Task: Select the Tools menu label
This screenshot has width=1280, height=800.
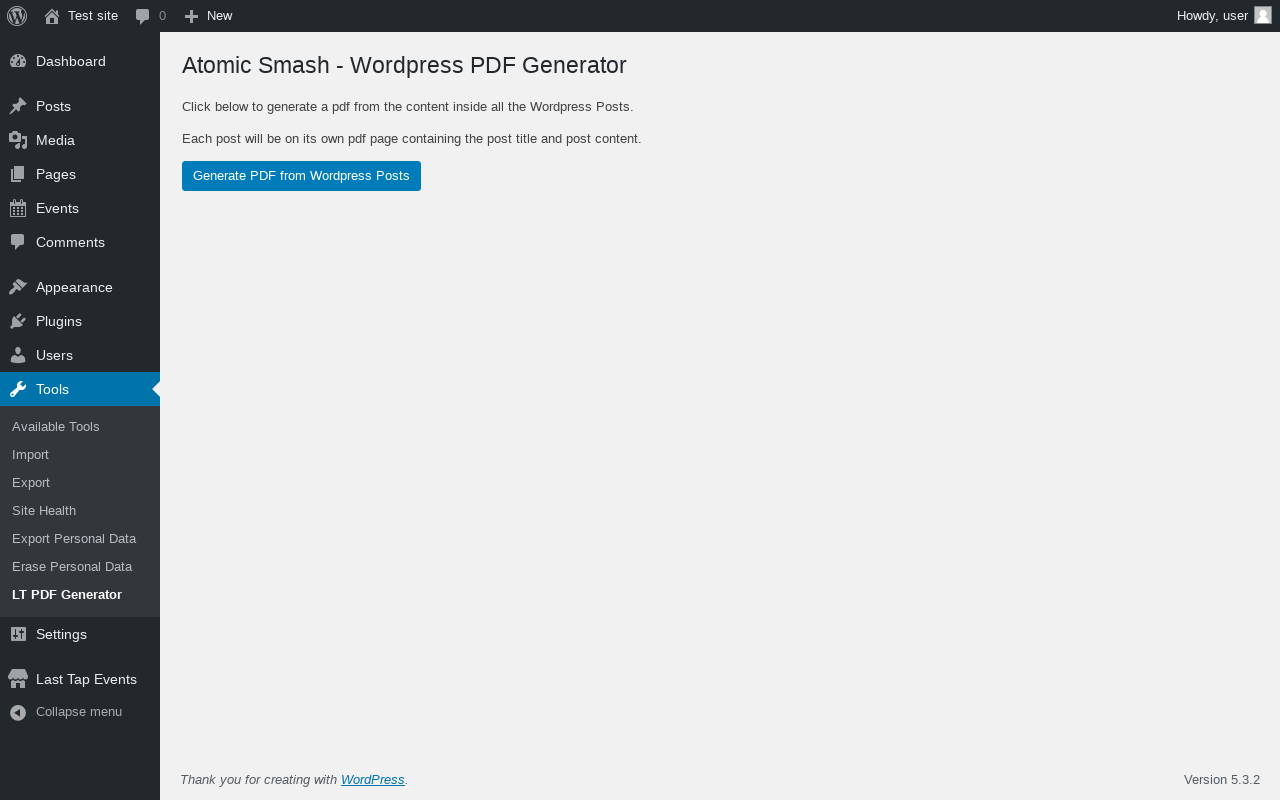Action: coord(52,389)
